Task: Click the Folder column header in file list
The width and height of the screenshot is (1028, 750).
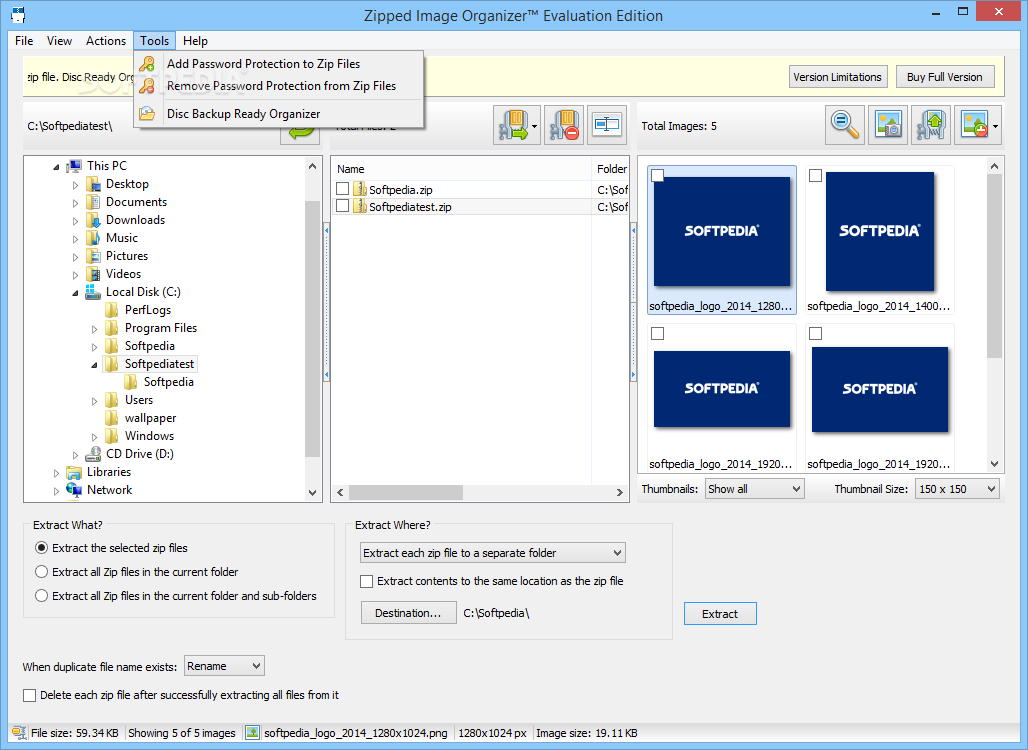Action: click(611, 168)
